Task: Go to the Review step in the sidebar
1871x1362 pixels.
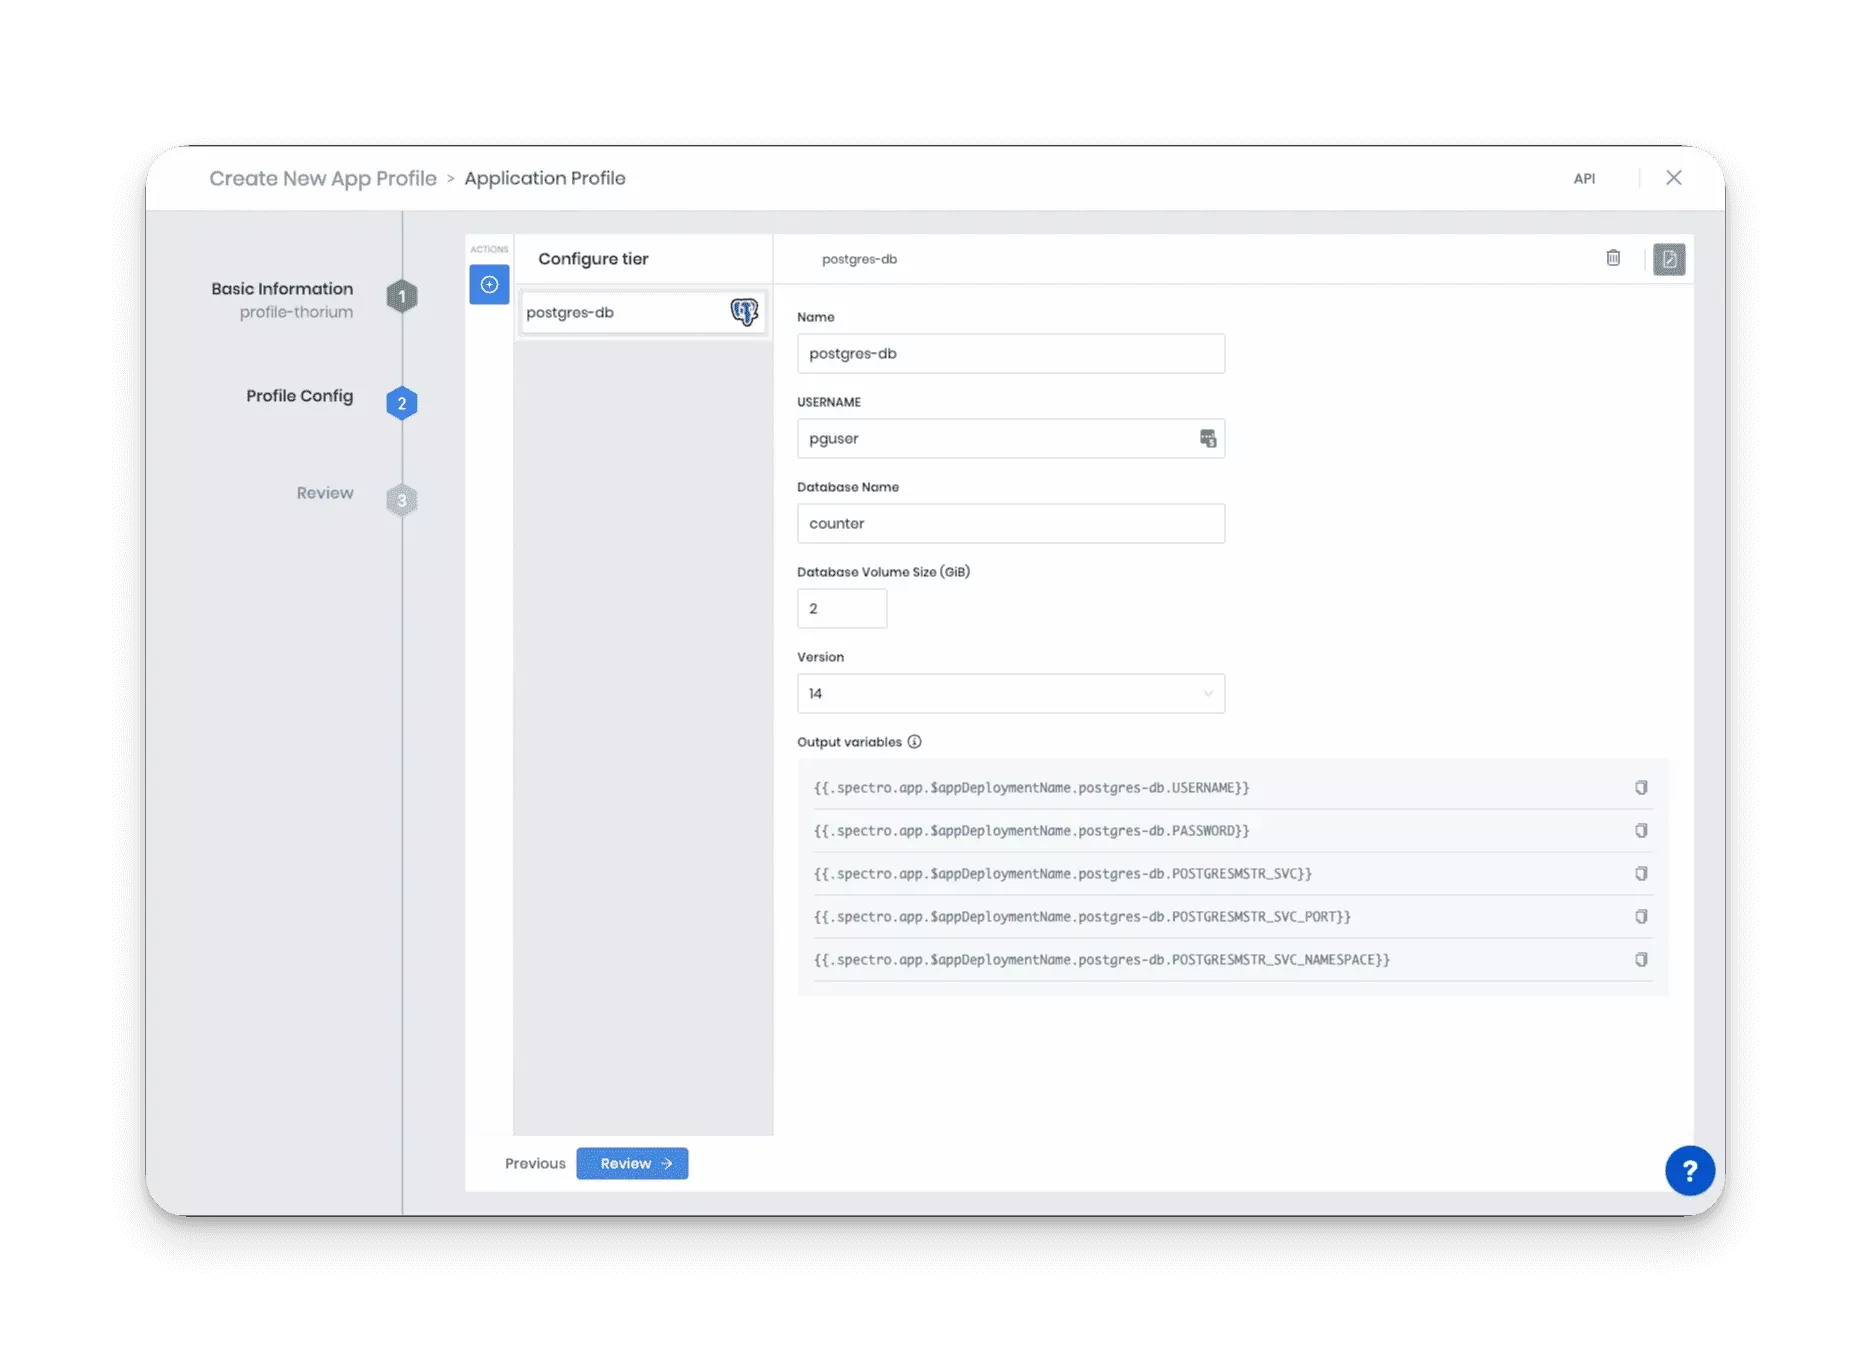Action: point(324,492)
